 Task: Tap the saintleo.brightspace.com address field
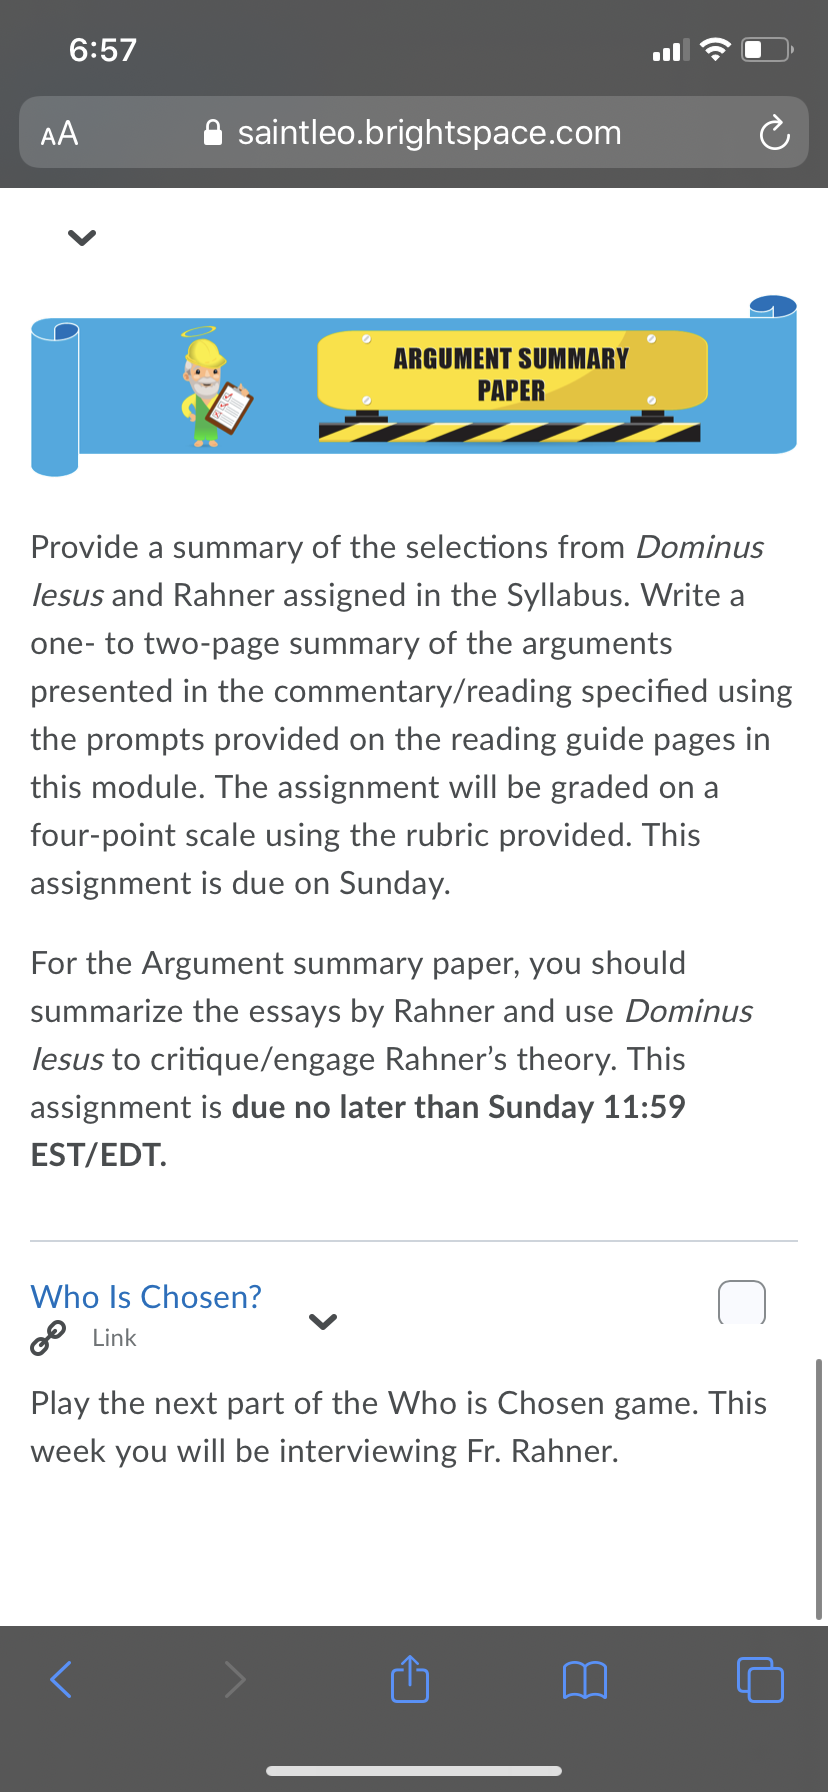click(x=414, y=132)
